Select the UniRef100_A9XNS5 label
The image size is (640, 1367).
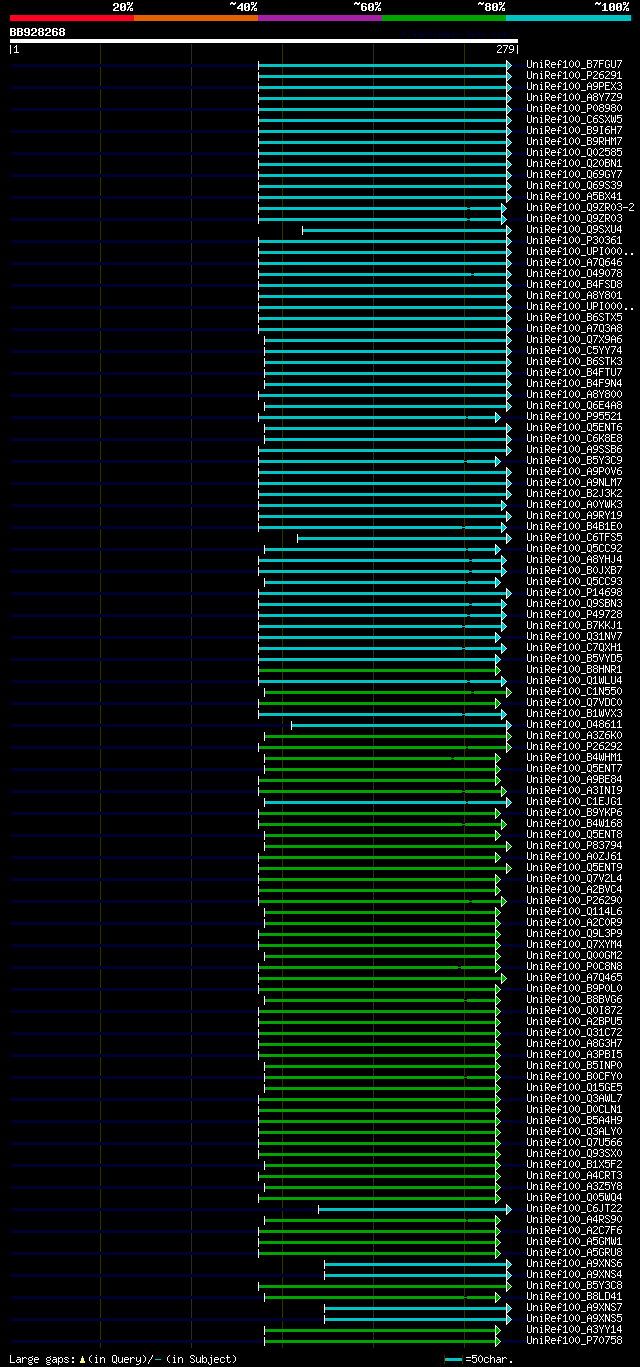574,1318
